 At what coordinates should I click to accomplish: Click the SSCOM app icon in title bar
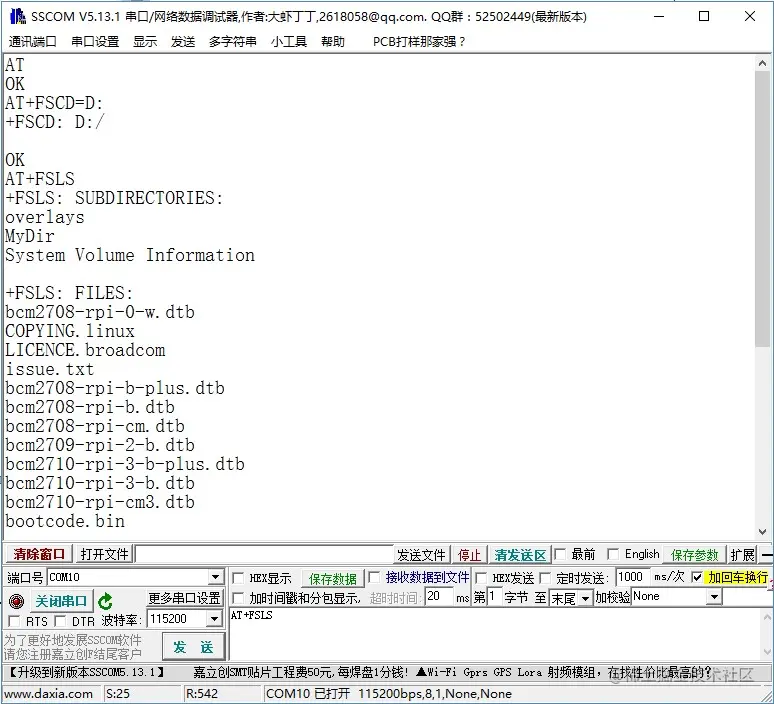(17, 16)
